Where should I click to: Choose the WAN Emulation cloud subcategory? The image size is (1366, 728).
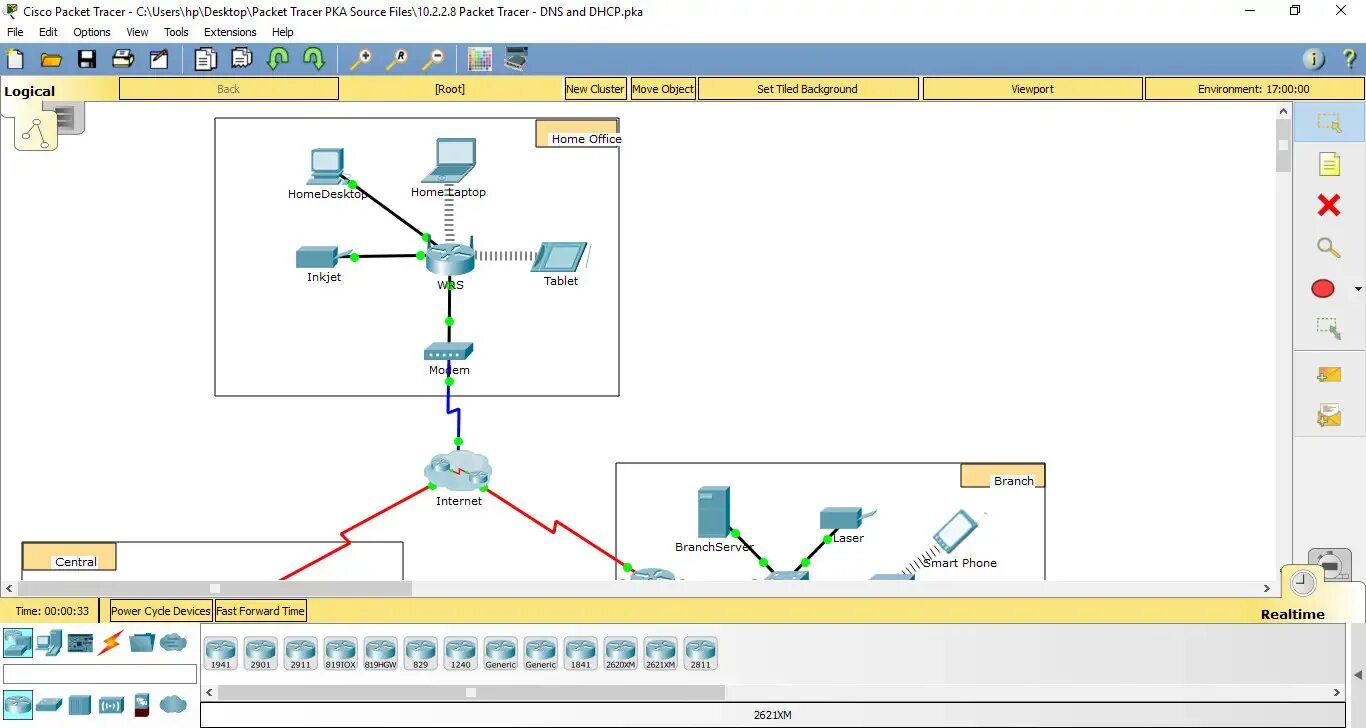tap(173, 704)
